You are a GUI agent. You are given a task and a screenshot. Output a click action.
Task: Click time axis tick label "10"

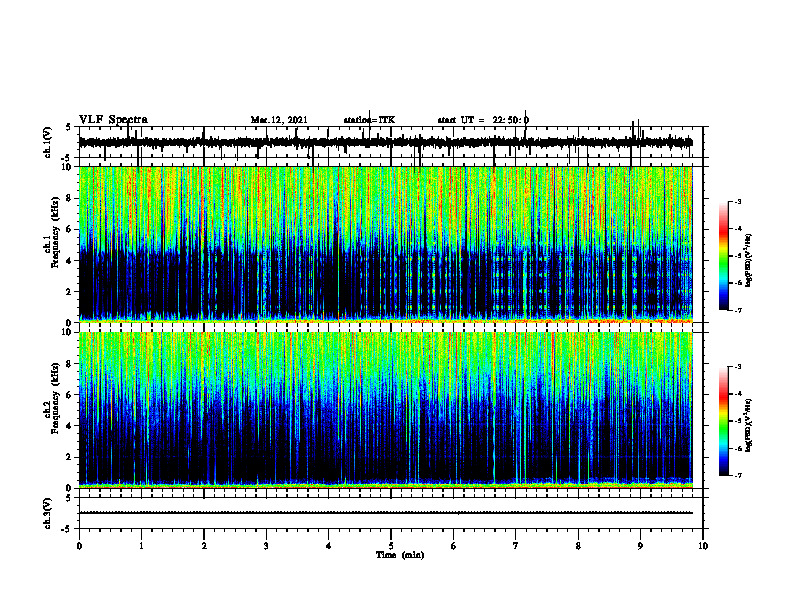(x=703, y=546)
